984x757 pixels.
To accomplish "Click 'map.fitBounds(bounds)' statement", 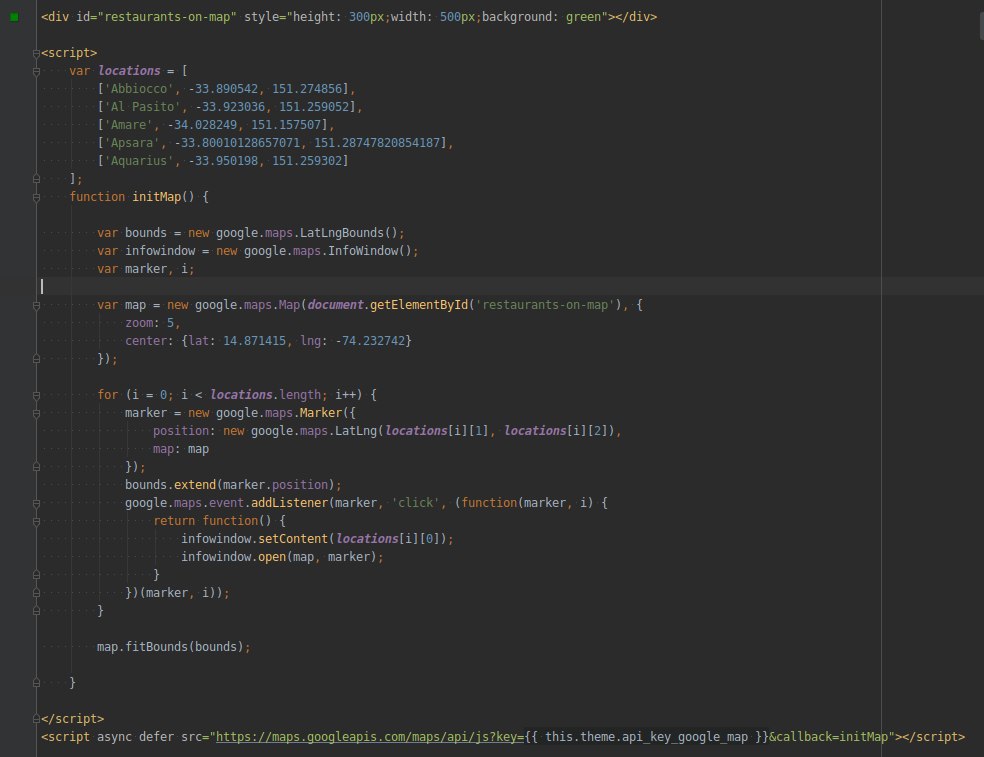I will point(173,647).
